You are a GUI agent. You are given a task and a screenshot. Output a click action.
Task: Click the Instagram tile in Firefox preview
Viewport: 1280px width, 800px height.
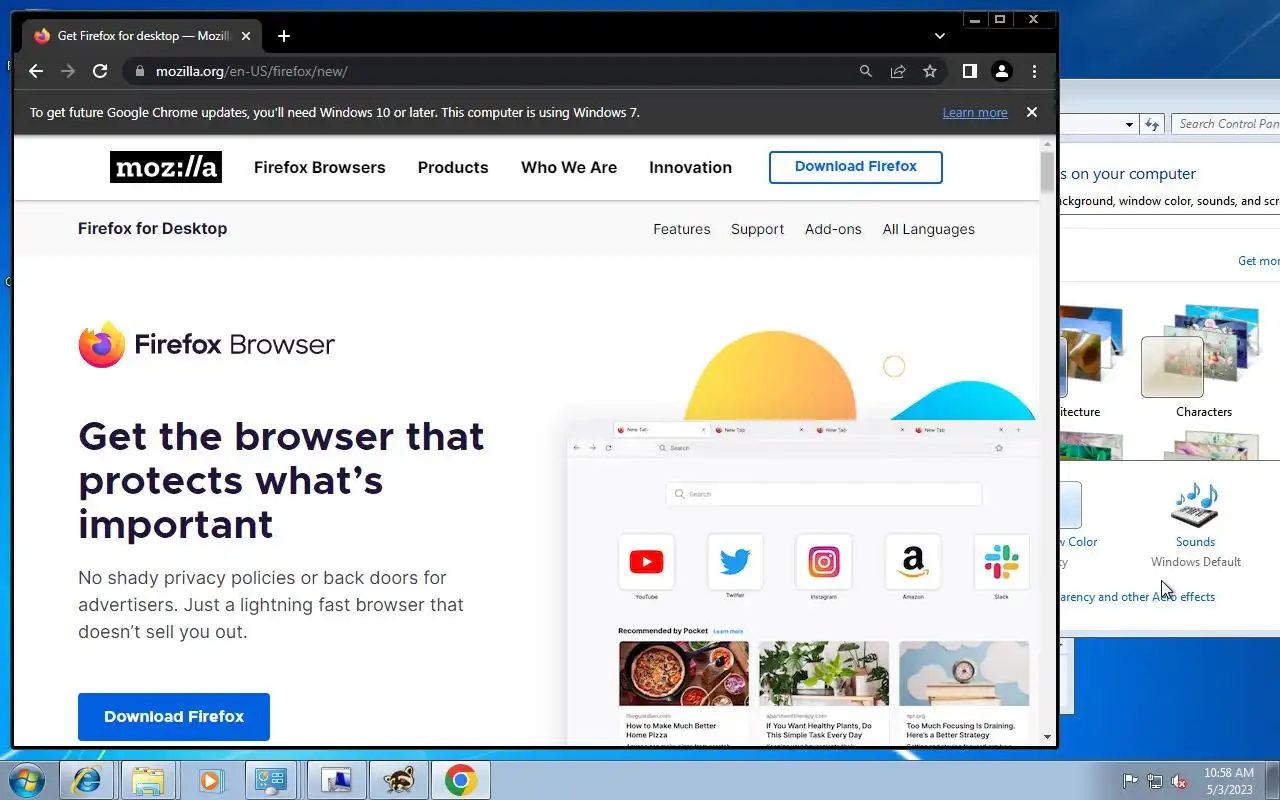click(x=824, y=562)
